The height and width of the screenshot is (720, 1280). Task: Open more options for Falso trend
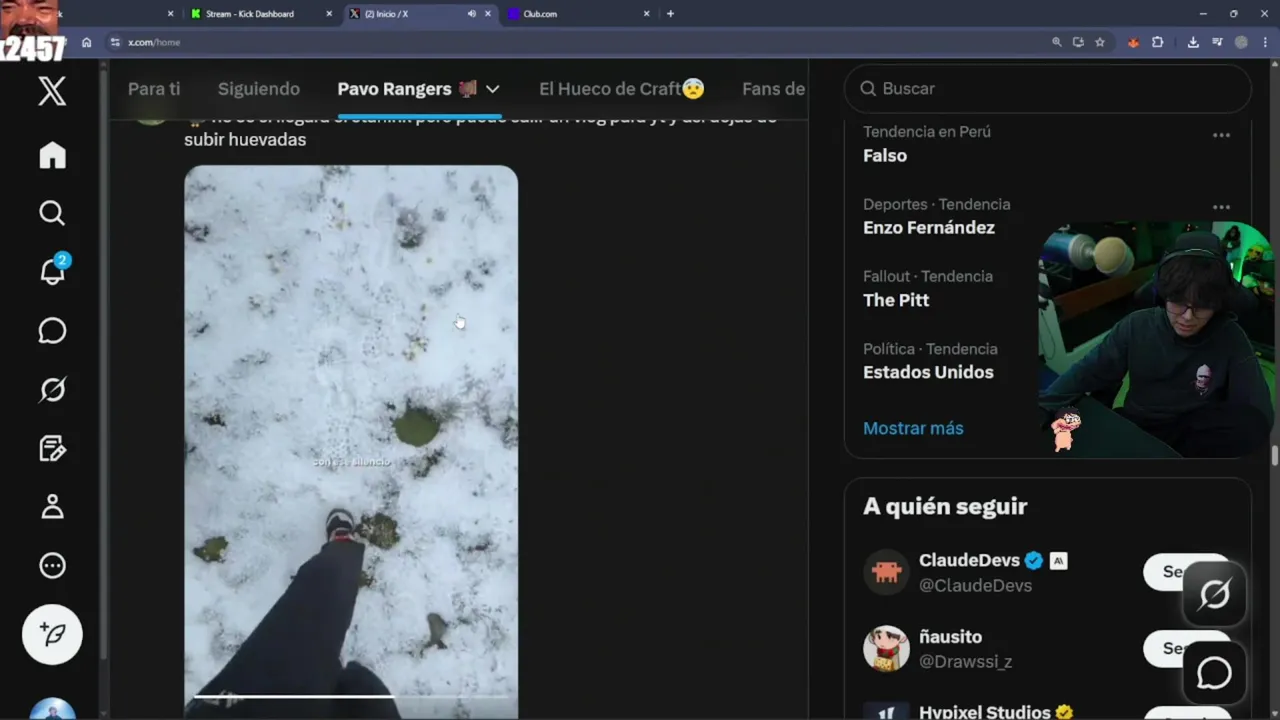1221,135
